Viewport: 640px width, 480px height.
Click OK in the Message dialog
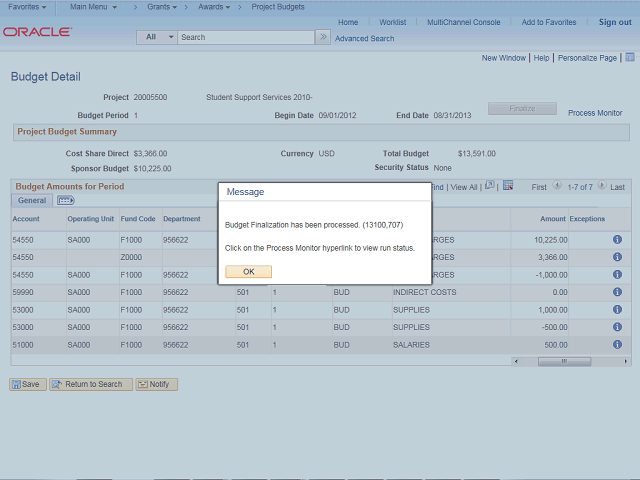click(248, 271)
